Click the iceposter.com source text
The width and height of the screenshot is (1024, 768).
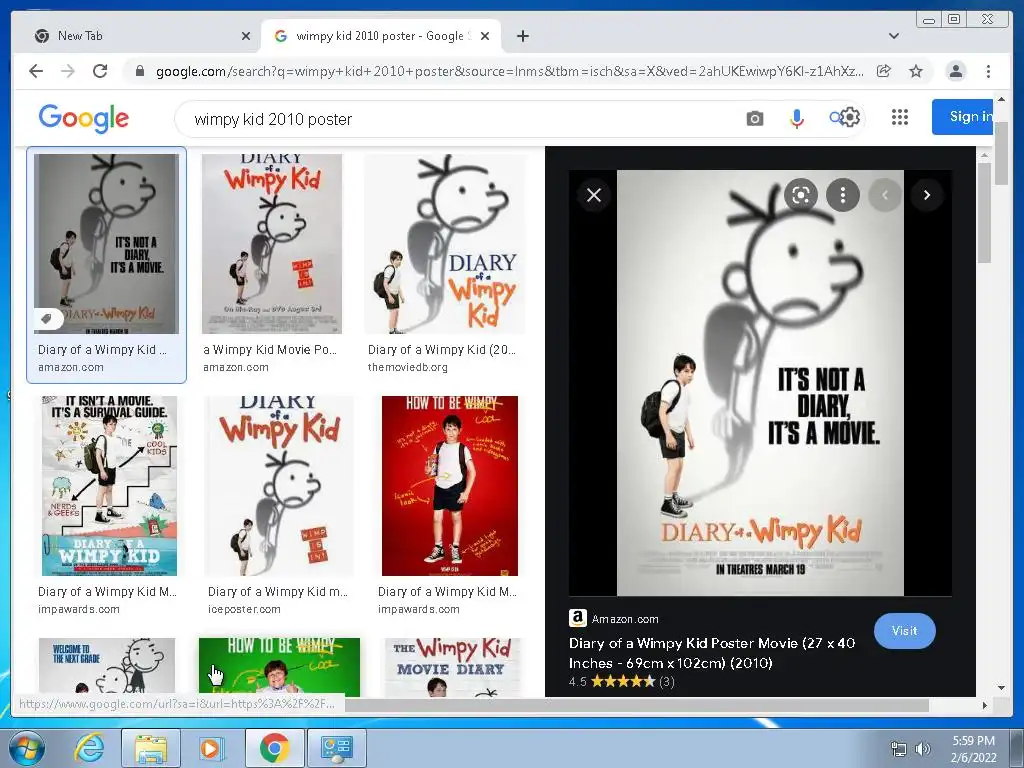tap(244, 609)
